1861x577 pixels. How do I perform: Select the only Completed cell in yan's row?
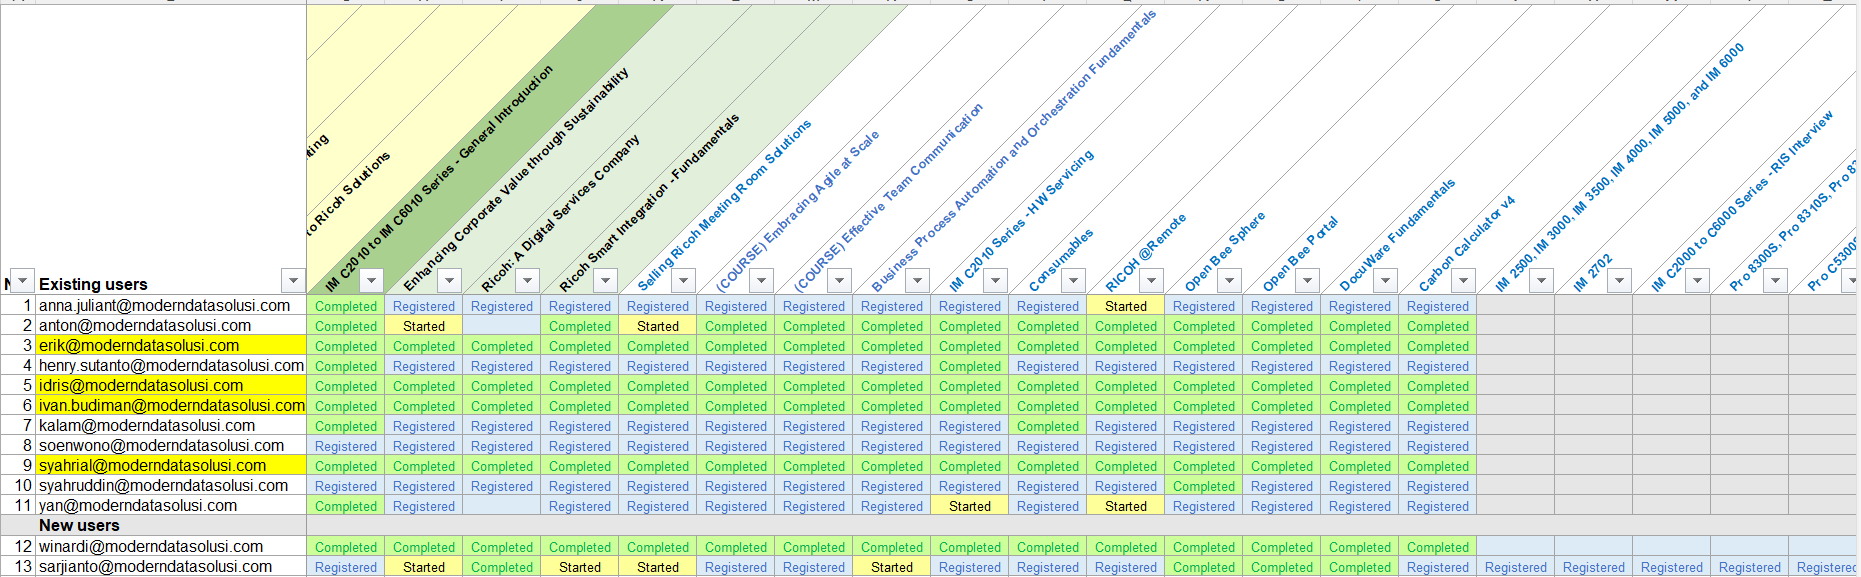click(346, 506)
